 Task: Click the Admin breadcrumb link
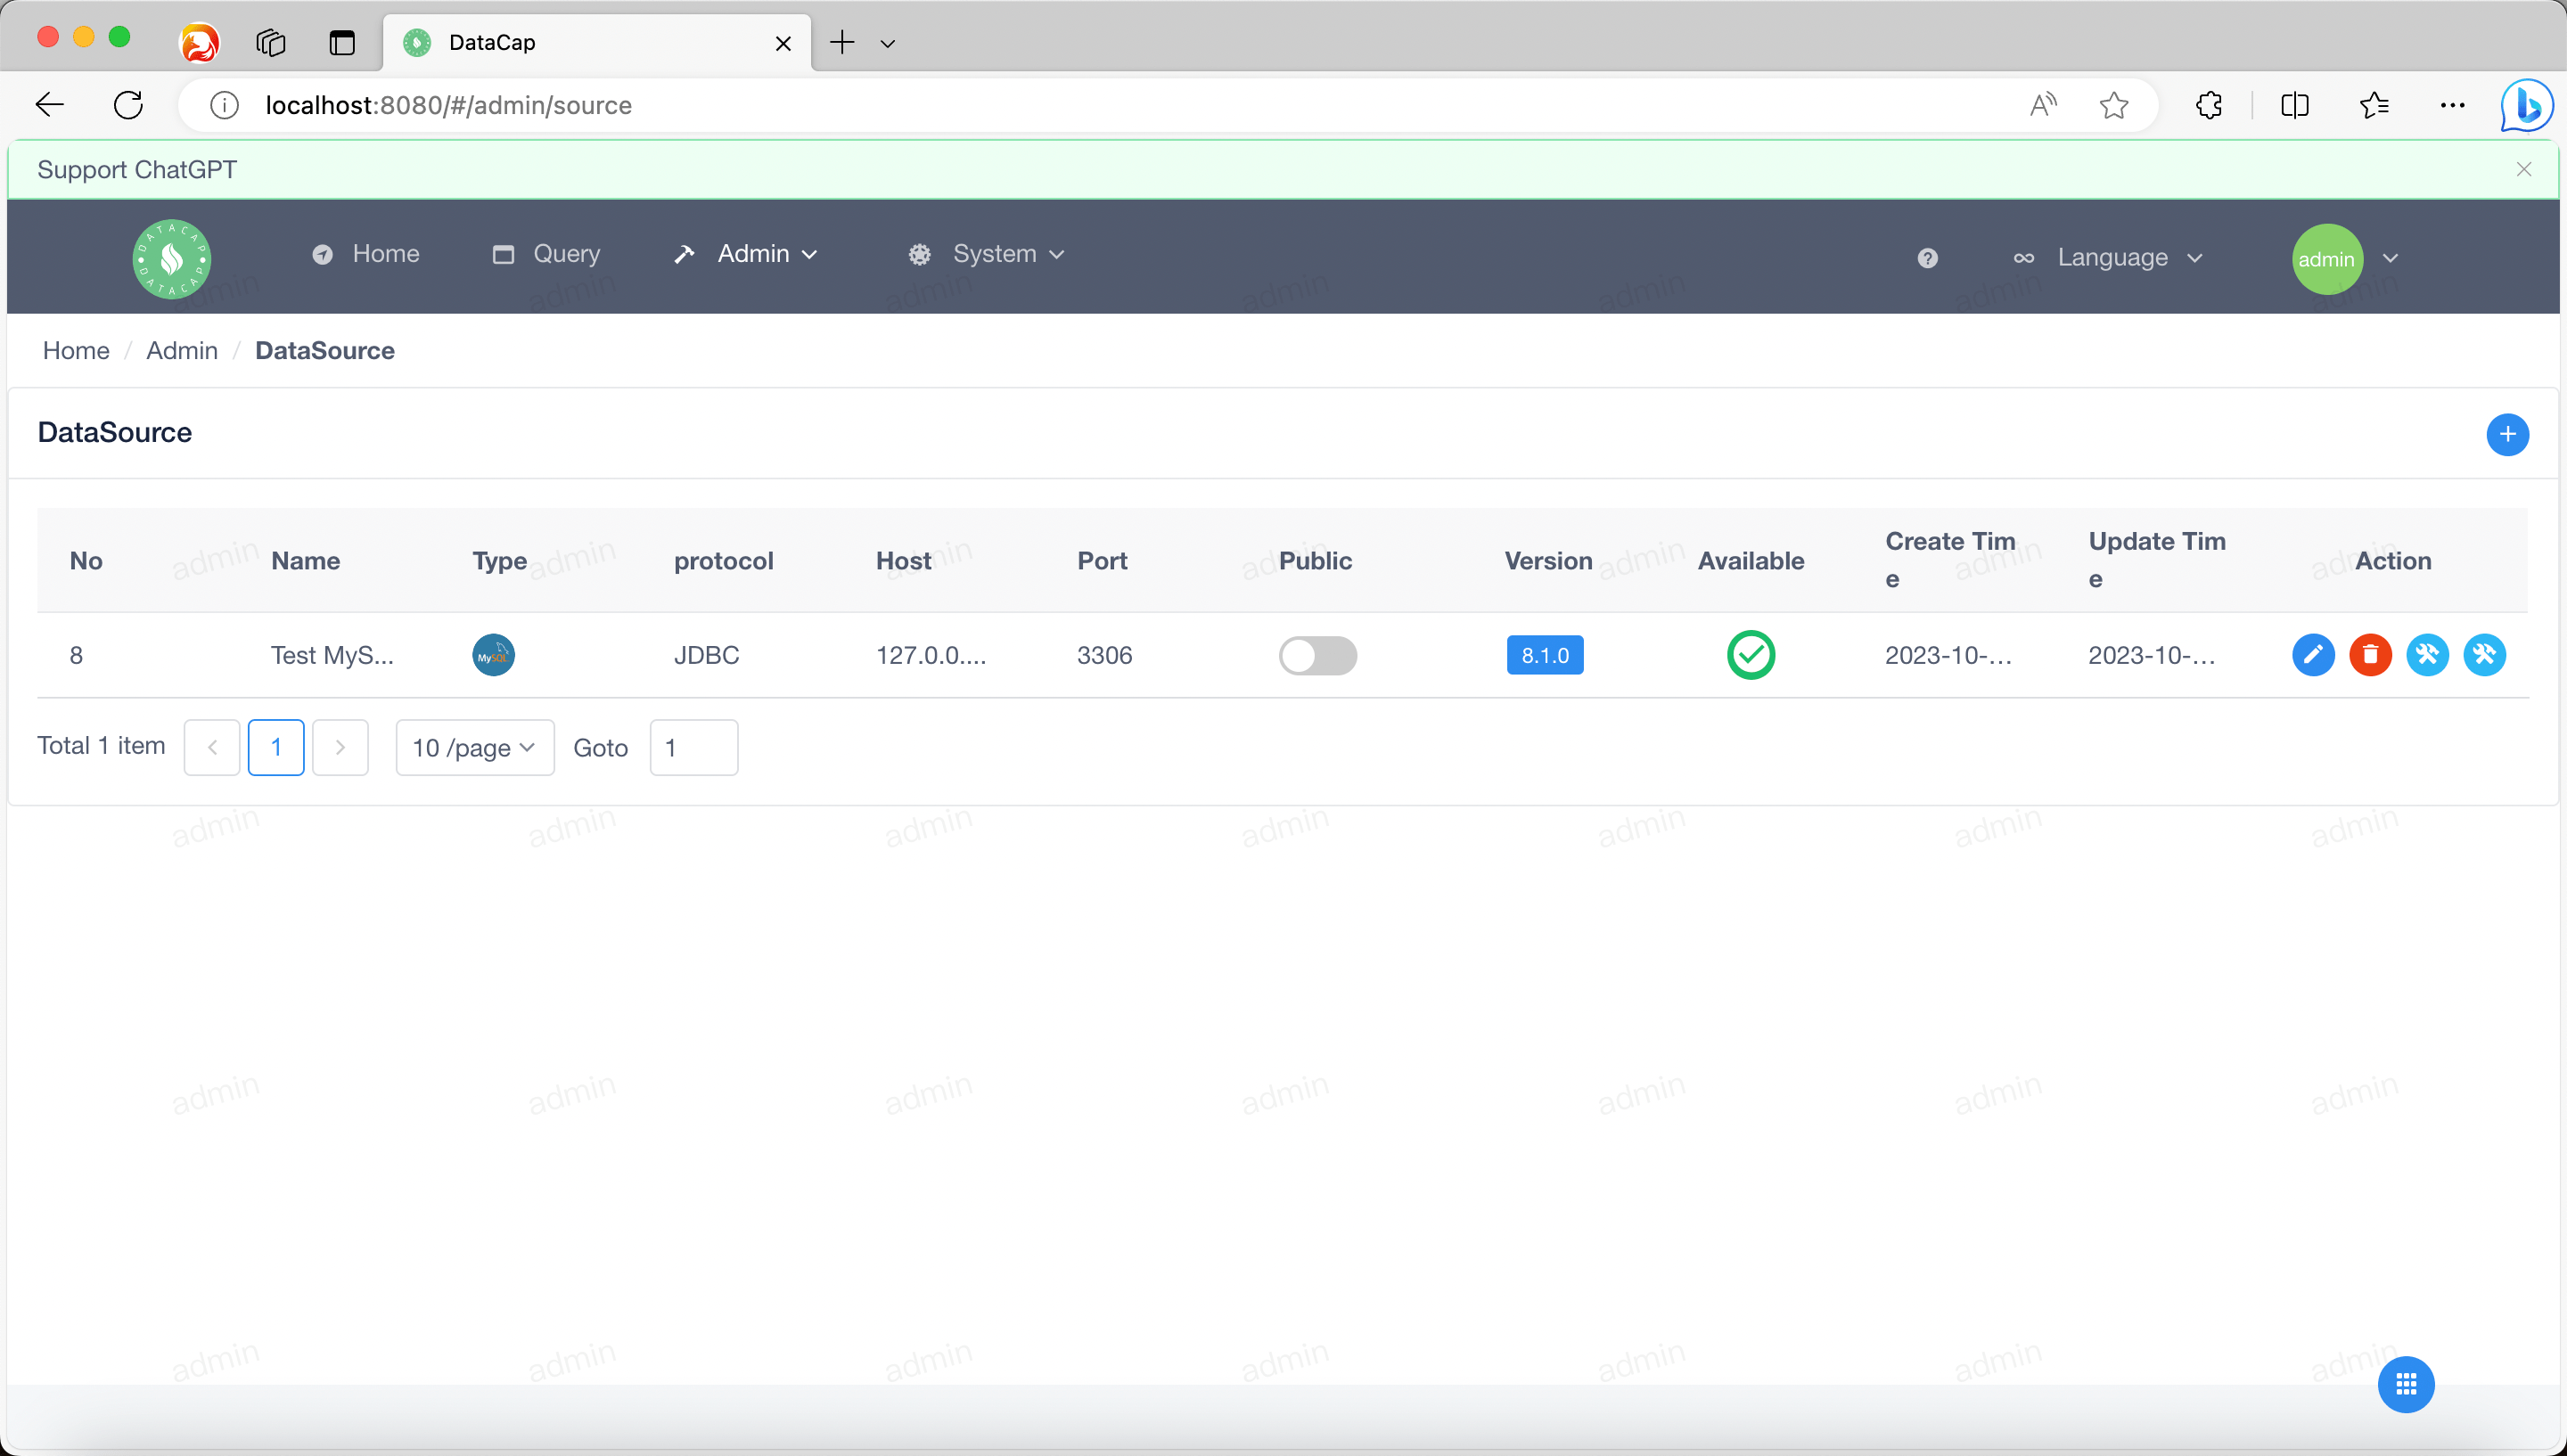coord(181,350)
